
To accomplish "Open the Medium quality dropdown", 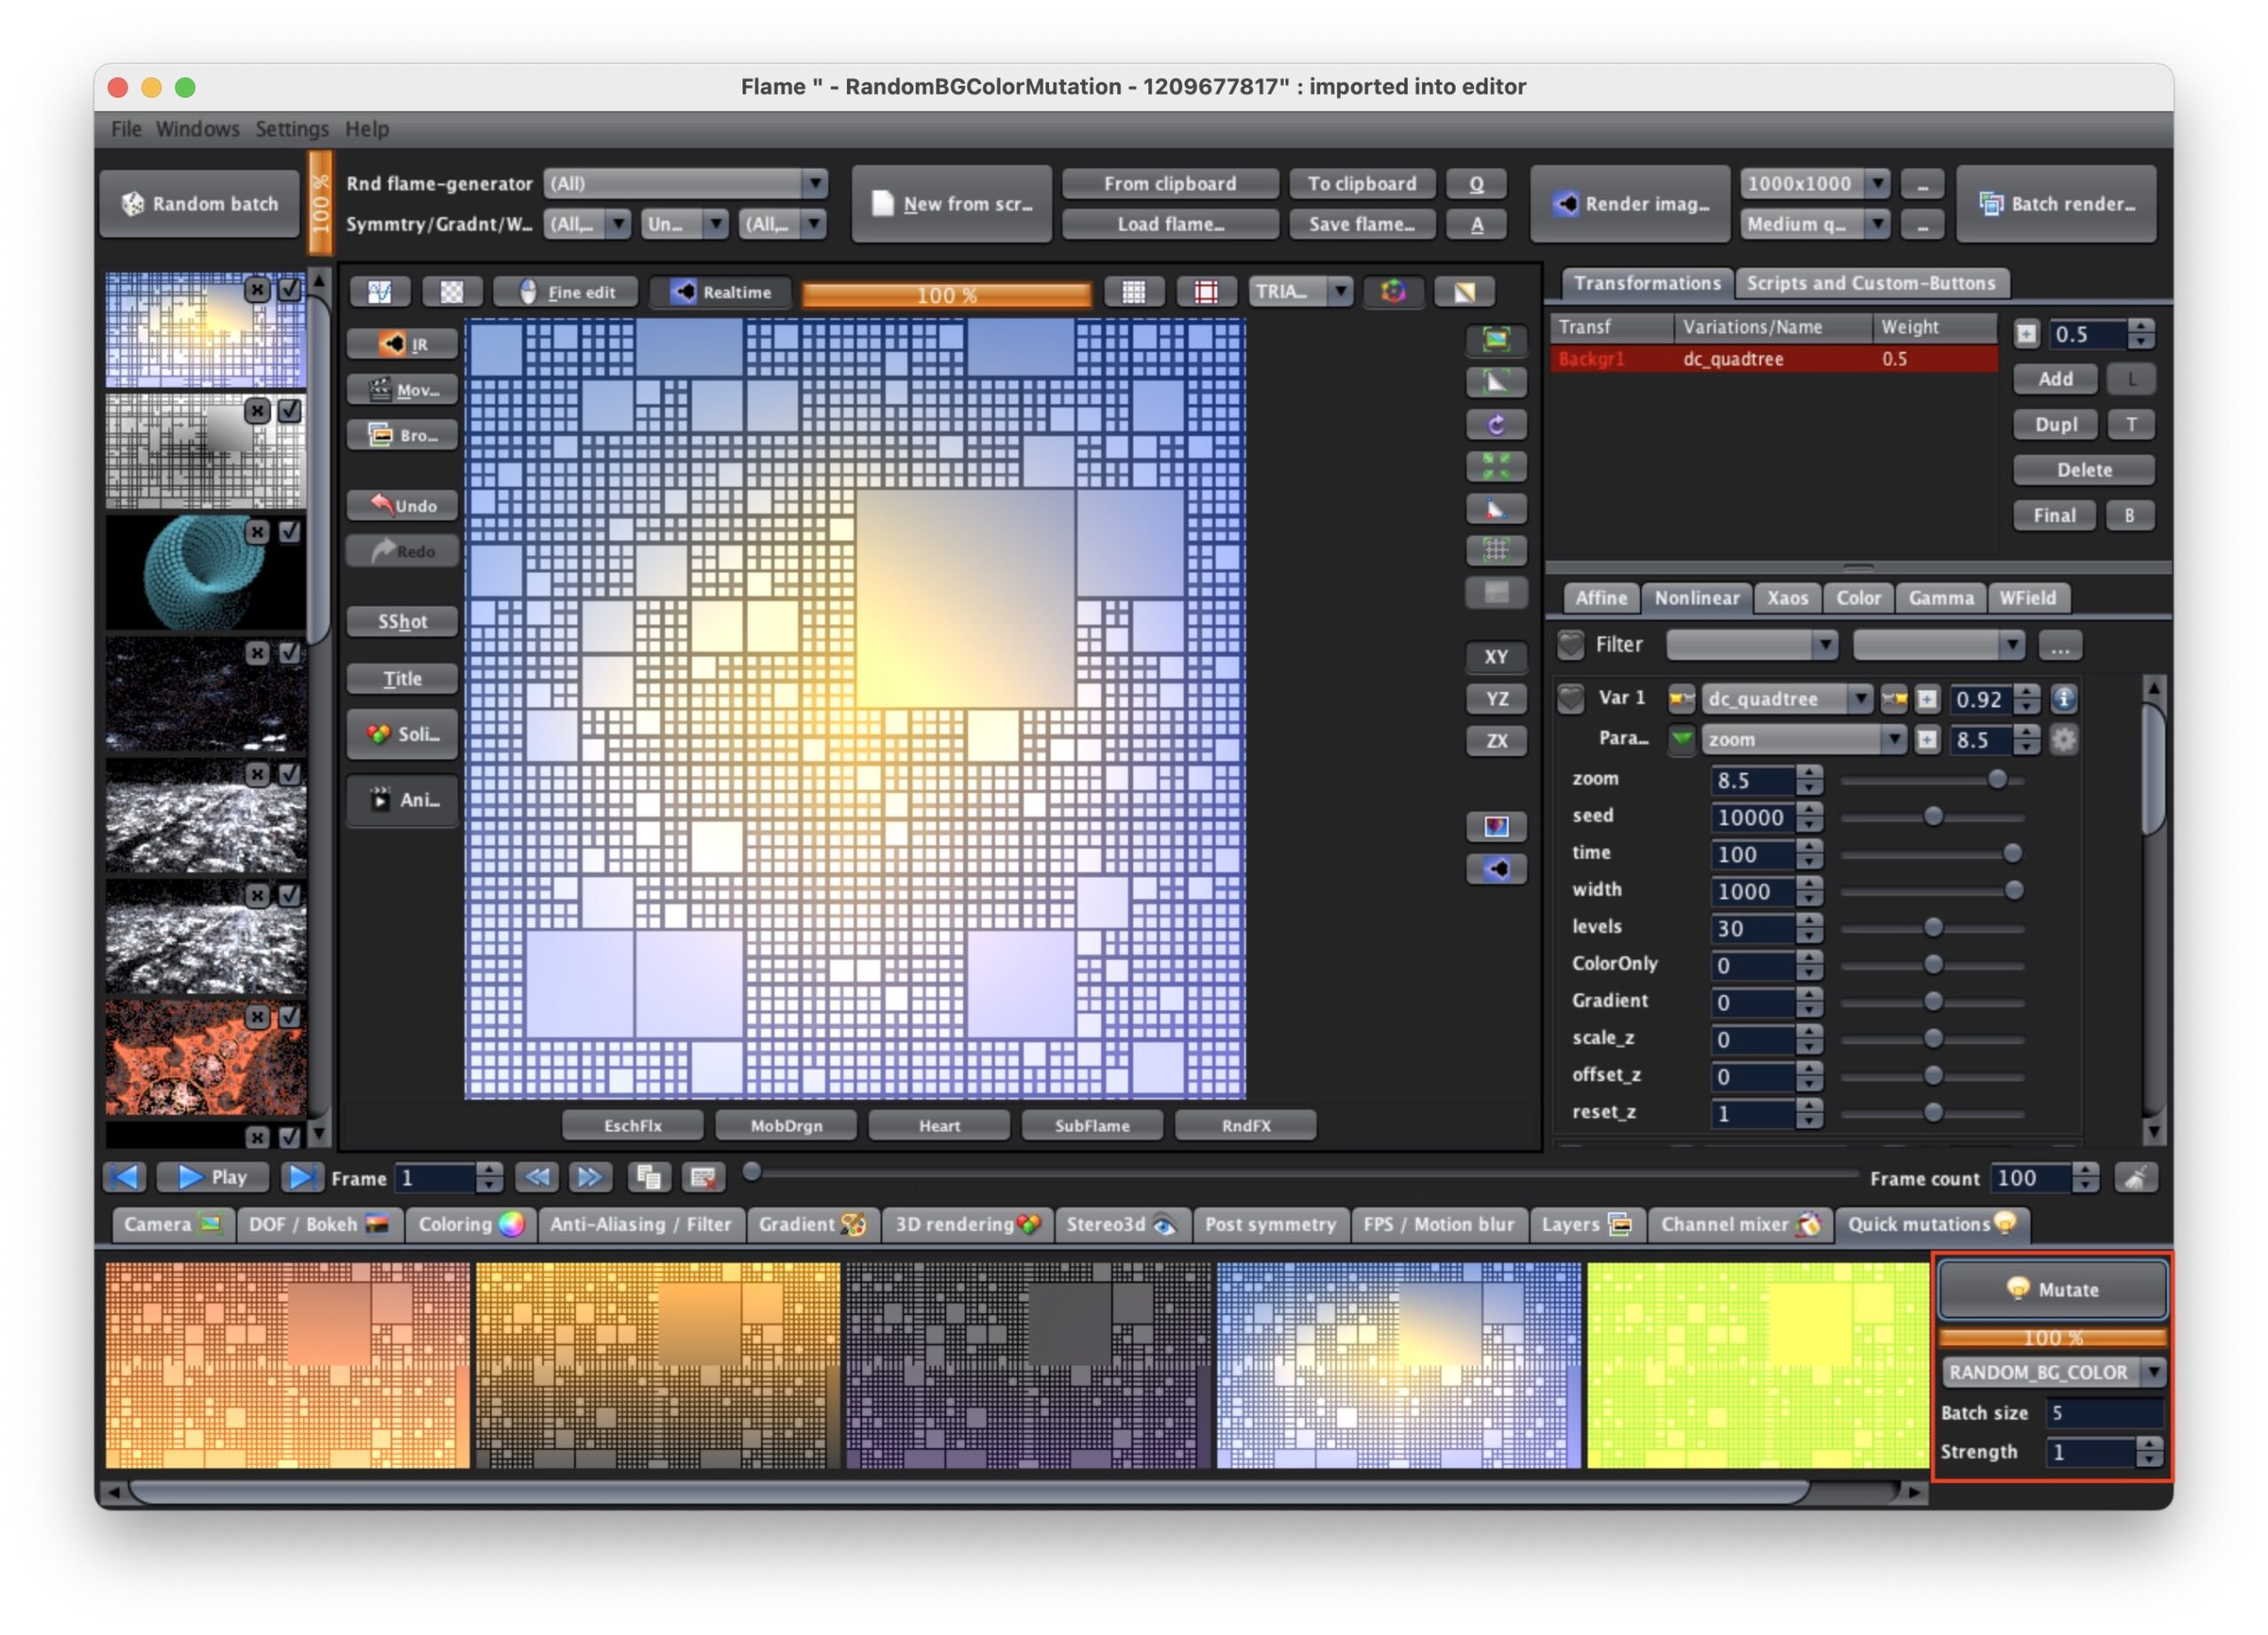I will pos(1814,224).
